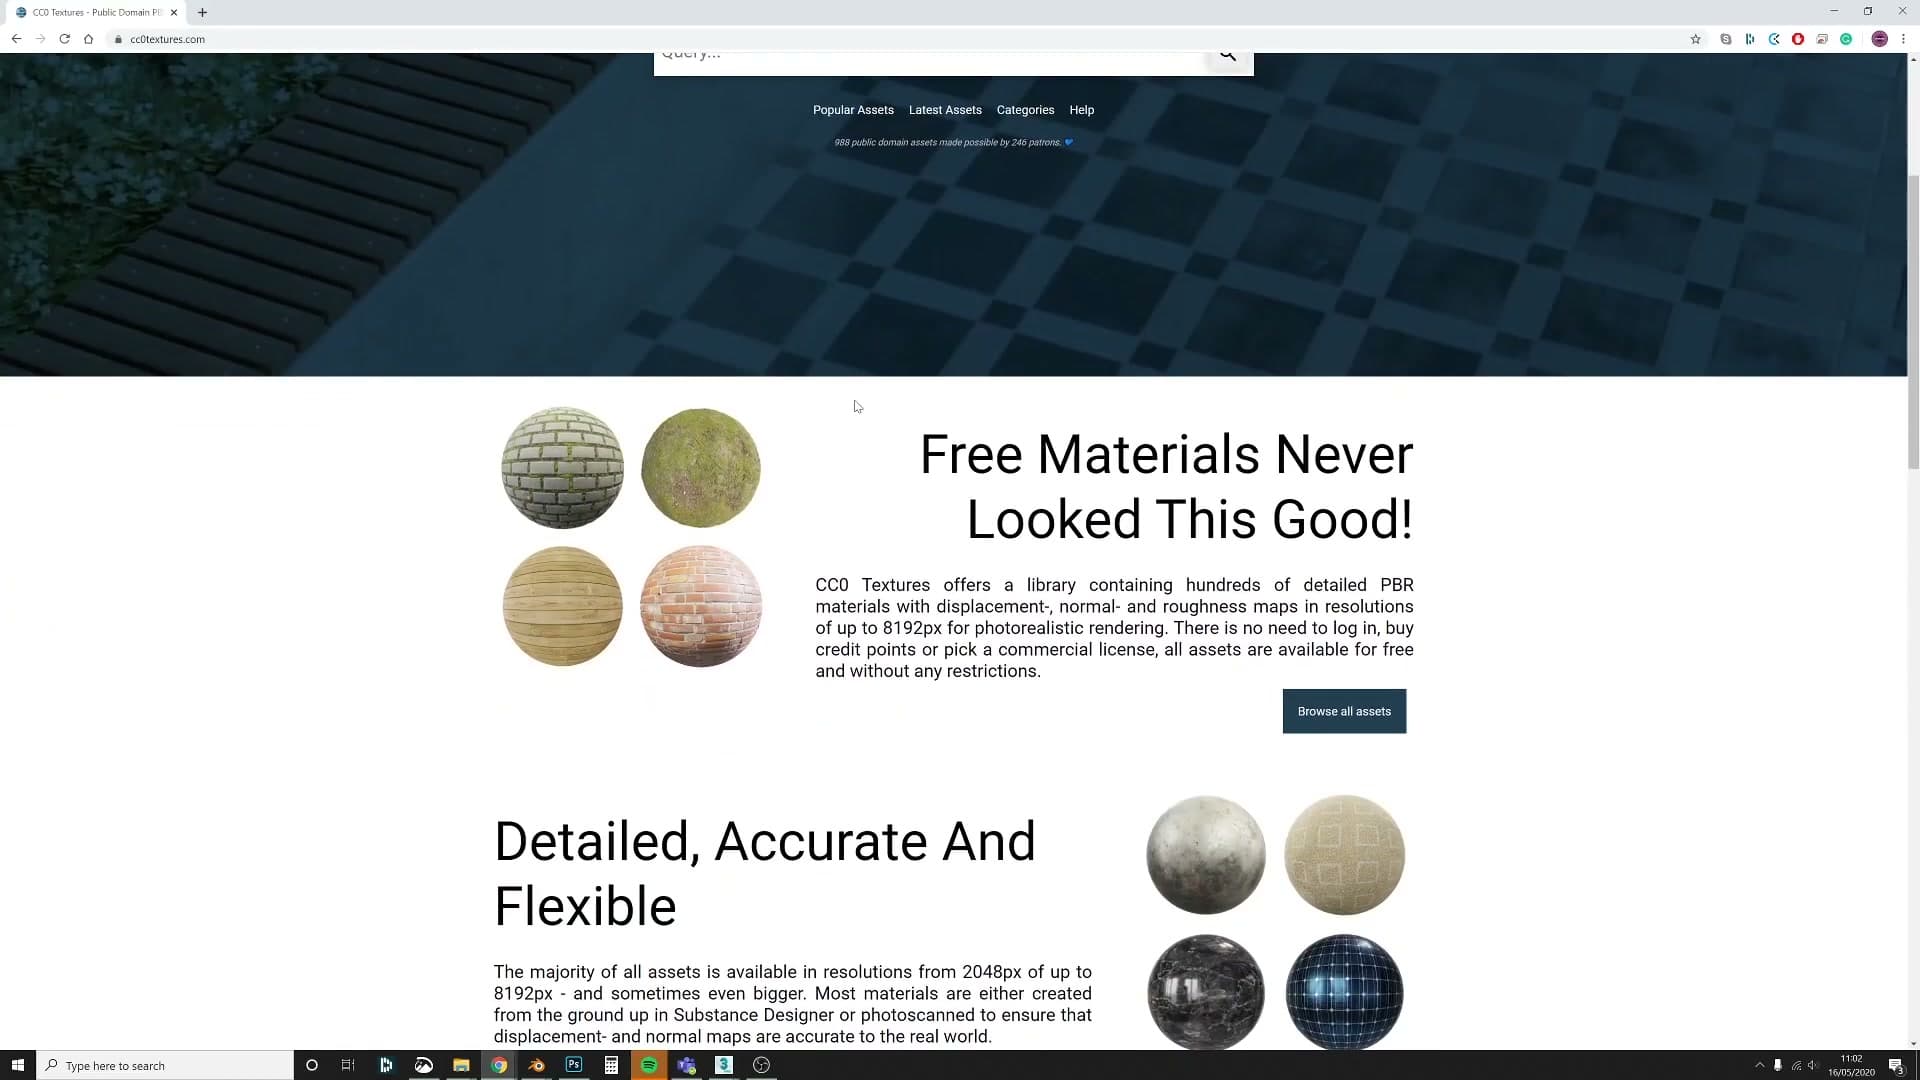Open Chrome's three-dot menu
Screen dimensions: 1920x1080
click(x=1903, y=39)
